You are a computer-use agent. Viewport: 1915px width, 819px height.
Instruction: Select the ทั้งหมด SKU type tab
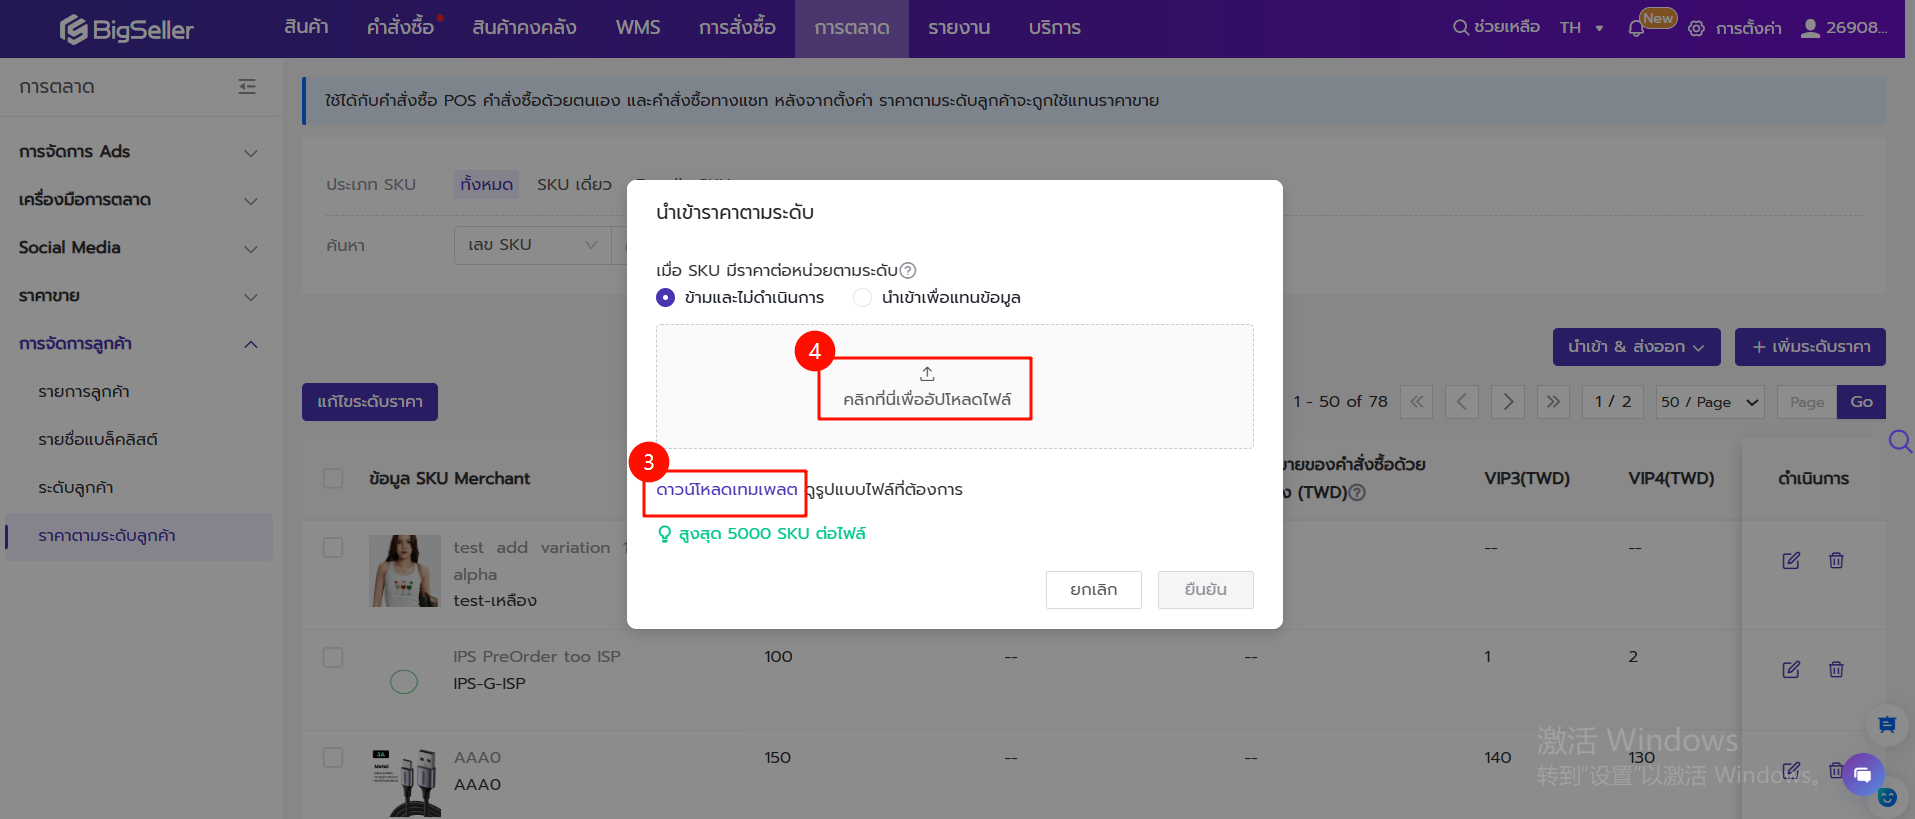coord(486,184)
